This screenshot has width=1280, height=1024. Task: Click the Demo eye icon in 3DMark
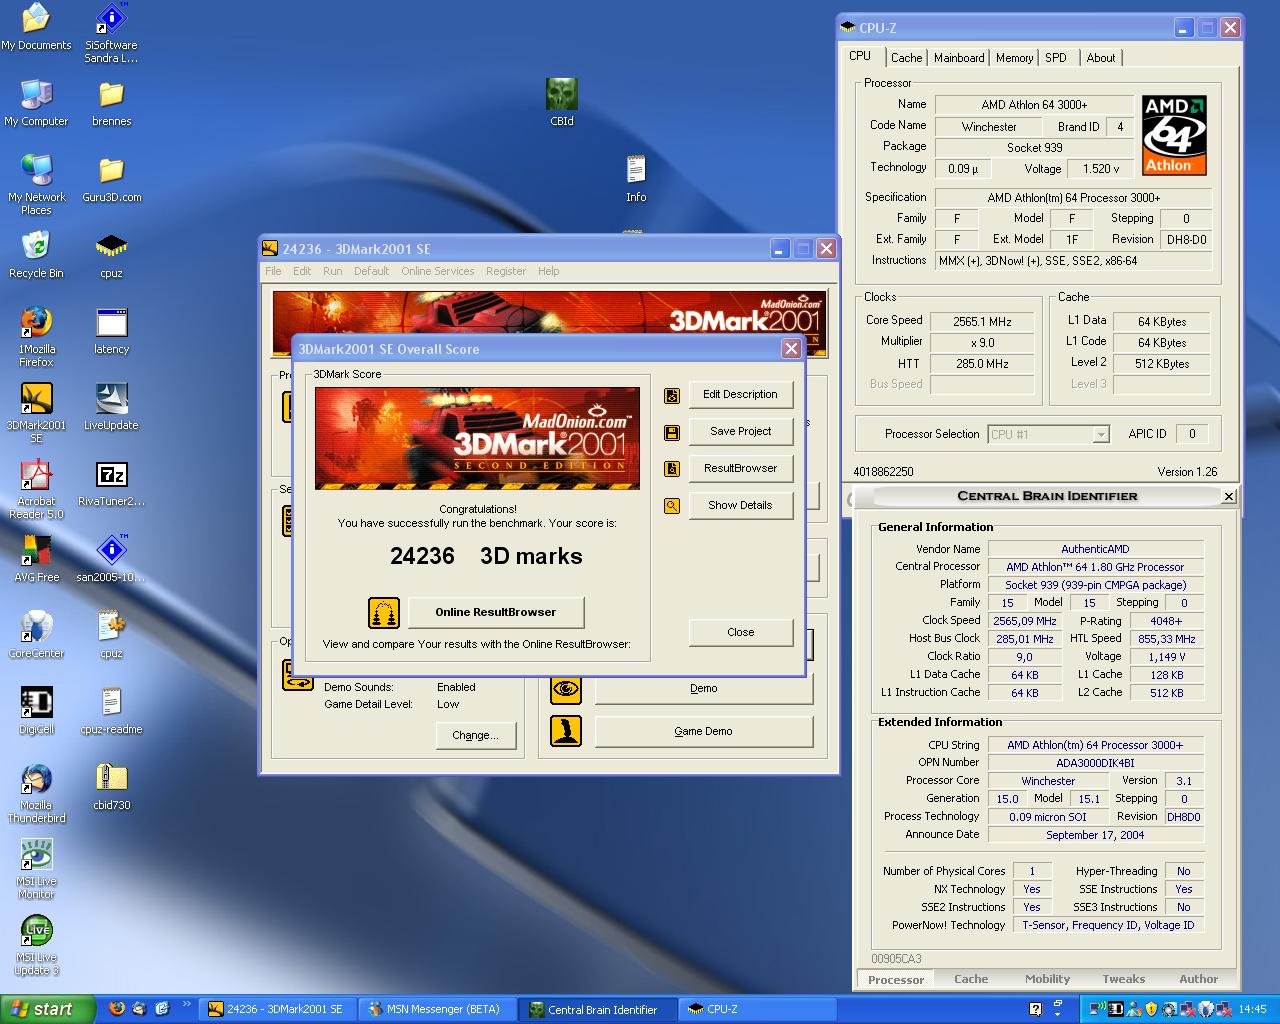[566, 688]
